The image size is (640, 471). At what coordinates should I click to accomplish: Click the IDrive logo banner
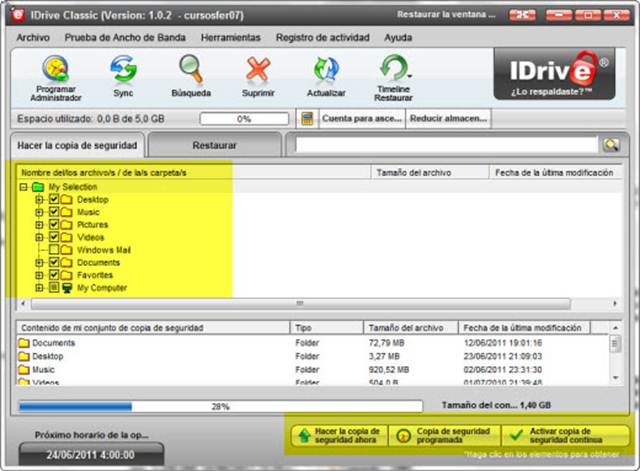(554, 74)
